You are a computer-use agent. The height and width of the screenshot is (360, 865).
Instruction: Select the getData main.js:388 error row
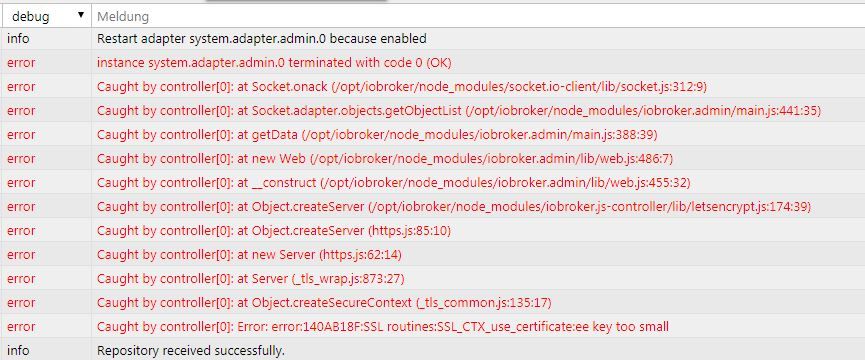432,135
